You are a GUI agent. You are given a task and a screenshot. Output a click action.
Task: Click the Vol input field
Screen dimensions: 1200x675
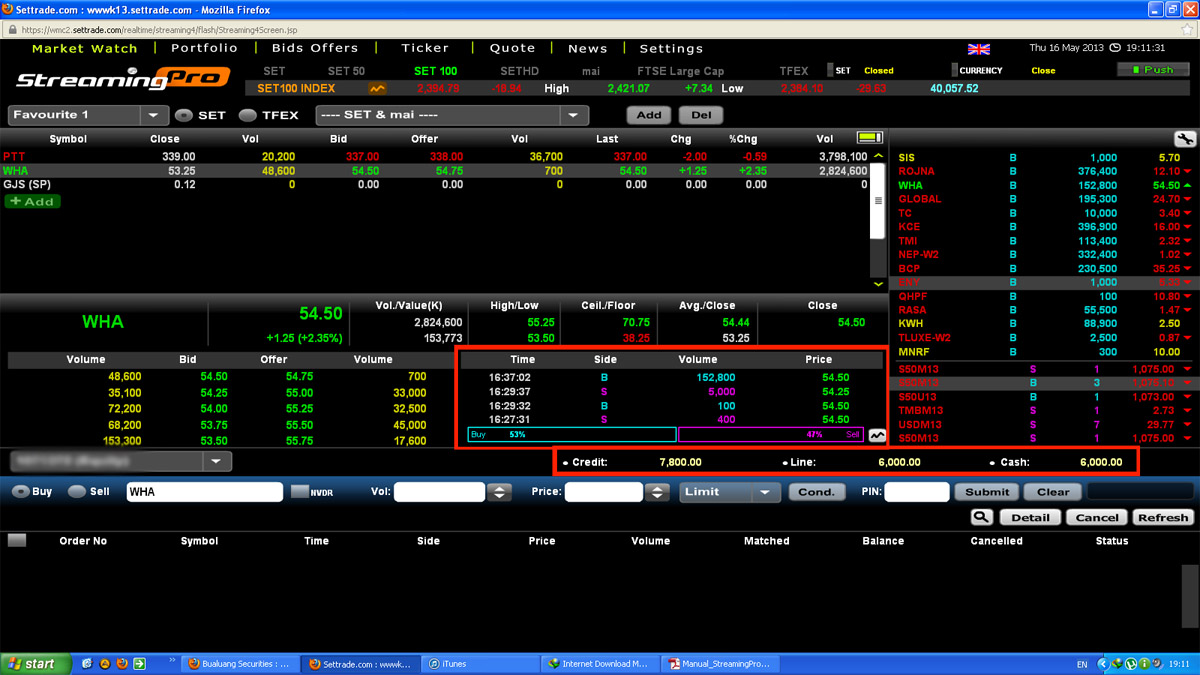[x=439, y=492]
